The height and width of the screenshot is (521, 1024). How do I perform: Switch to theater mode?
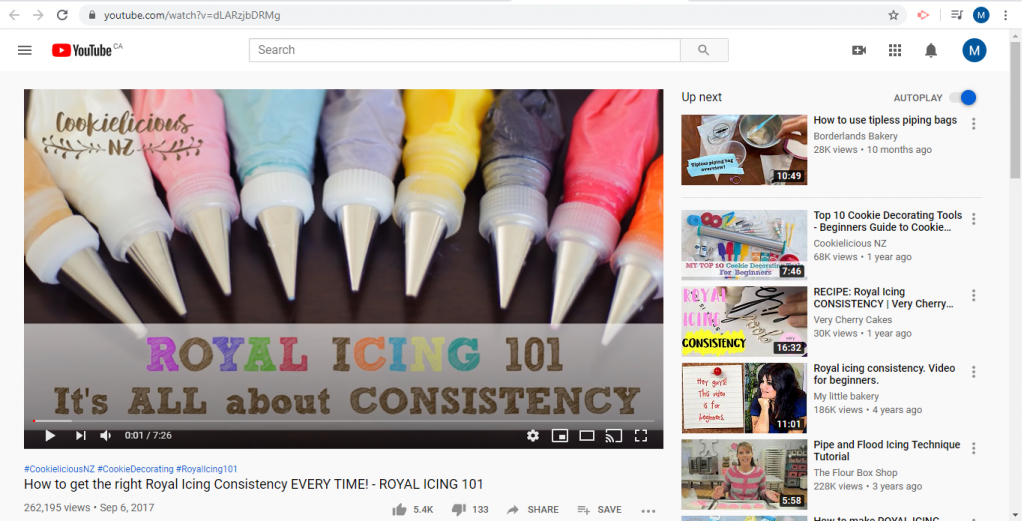(587, 435)
